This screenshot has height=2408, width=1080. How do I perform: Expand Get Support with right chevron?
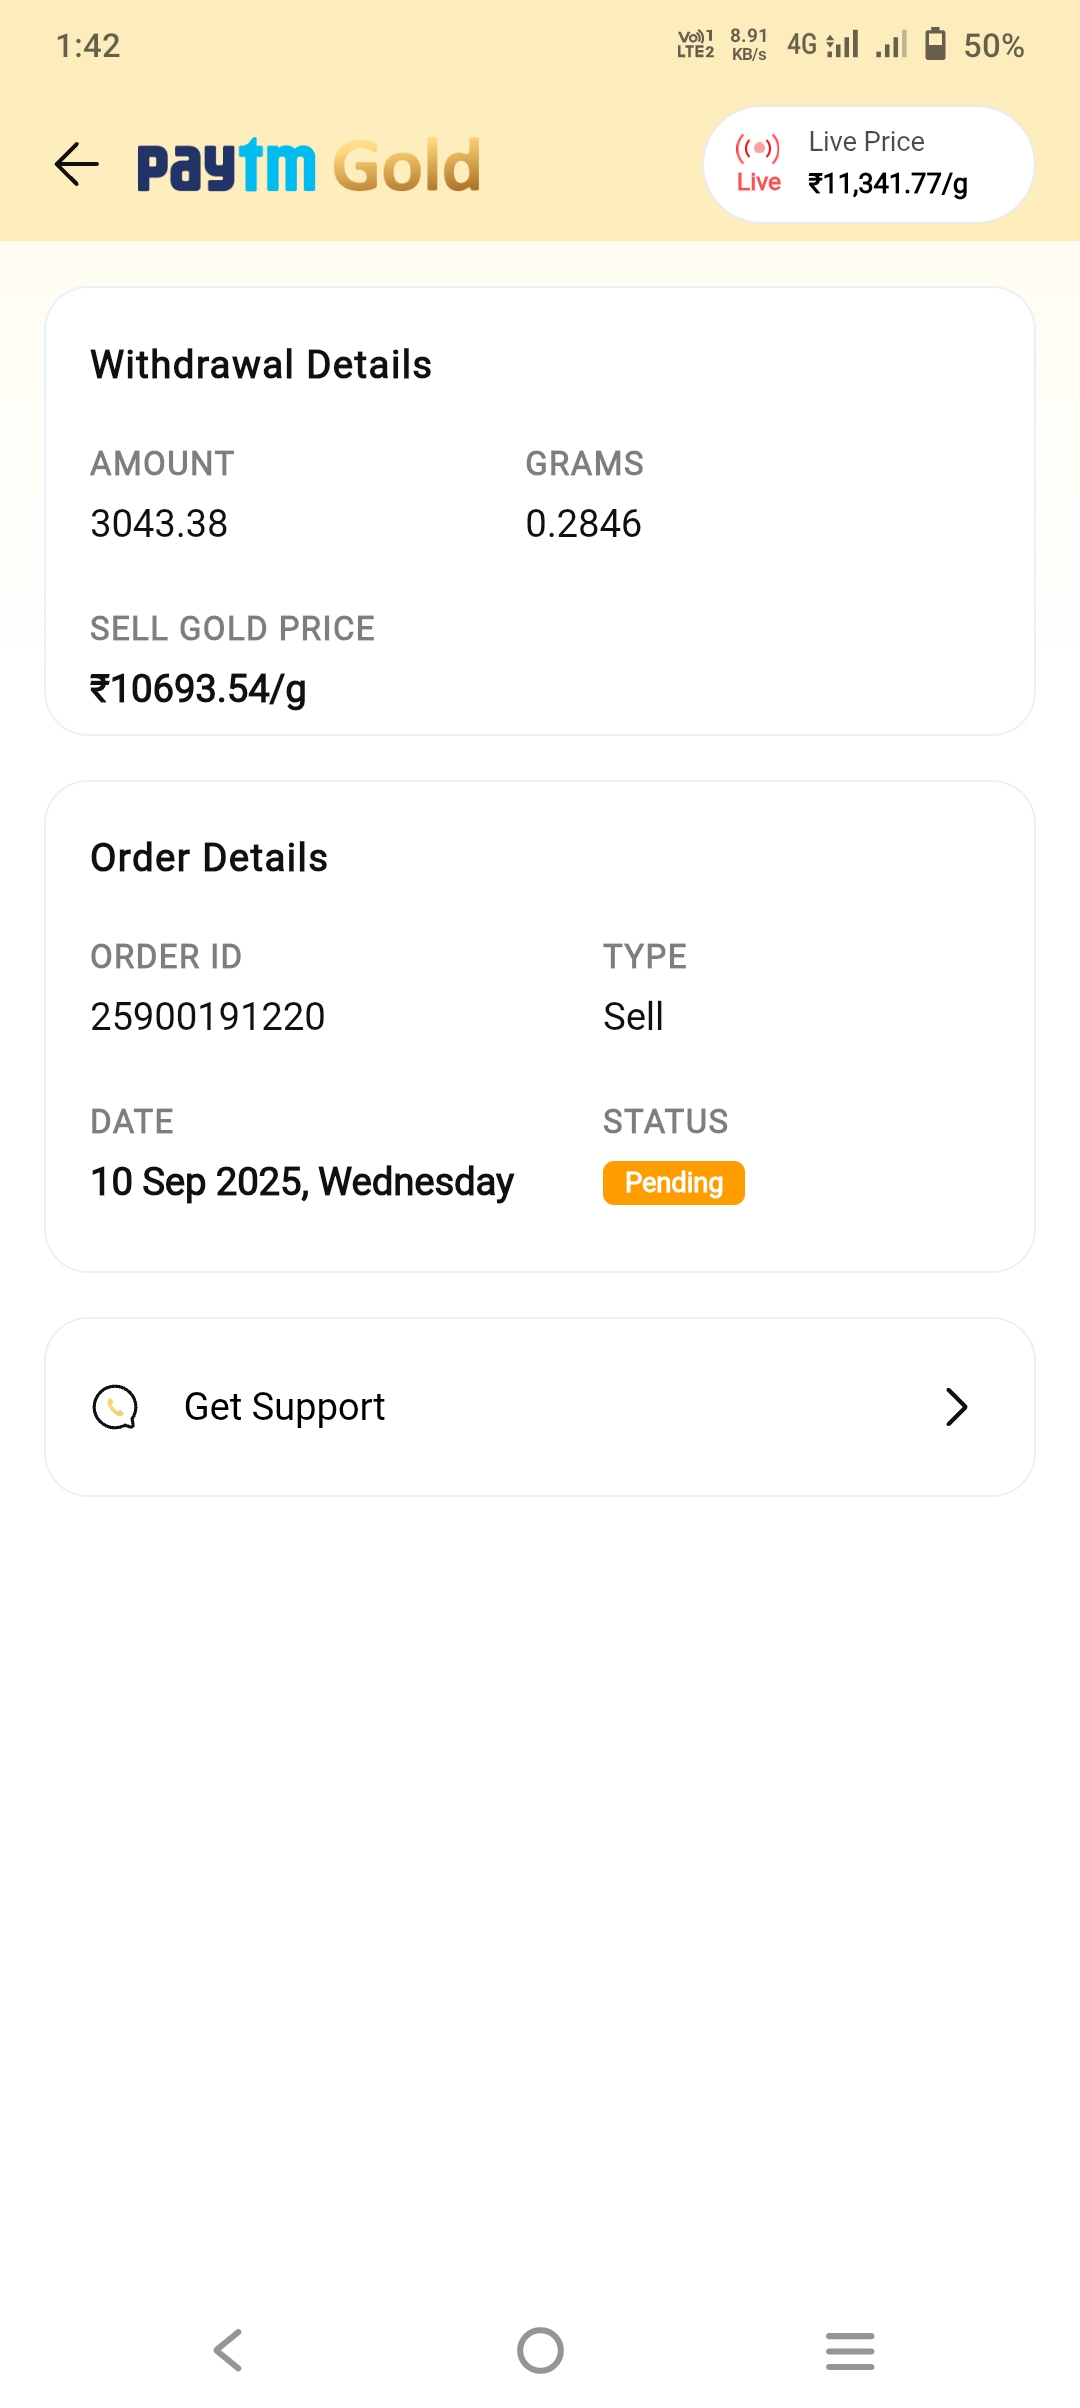(956, 1407)
